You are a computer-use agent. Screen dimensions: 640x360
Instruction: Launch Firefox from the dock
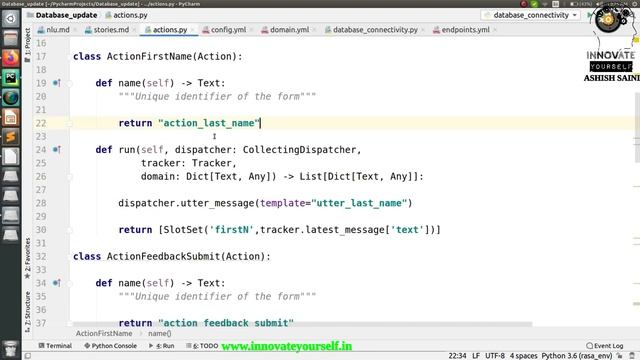pyautogui.click(x=11, y=58)
